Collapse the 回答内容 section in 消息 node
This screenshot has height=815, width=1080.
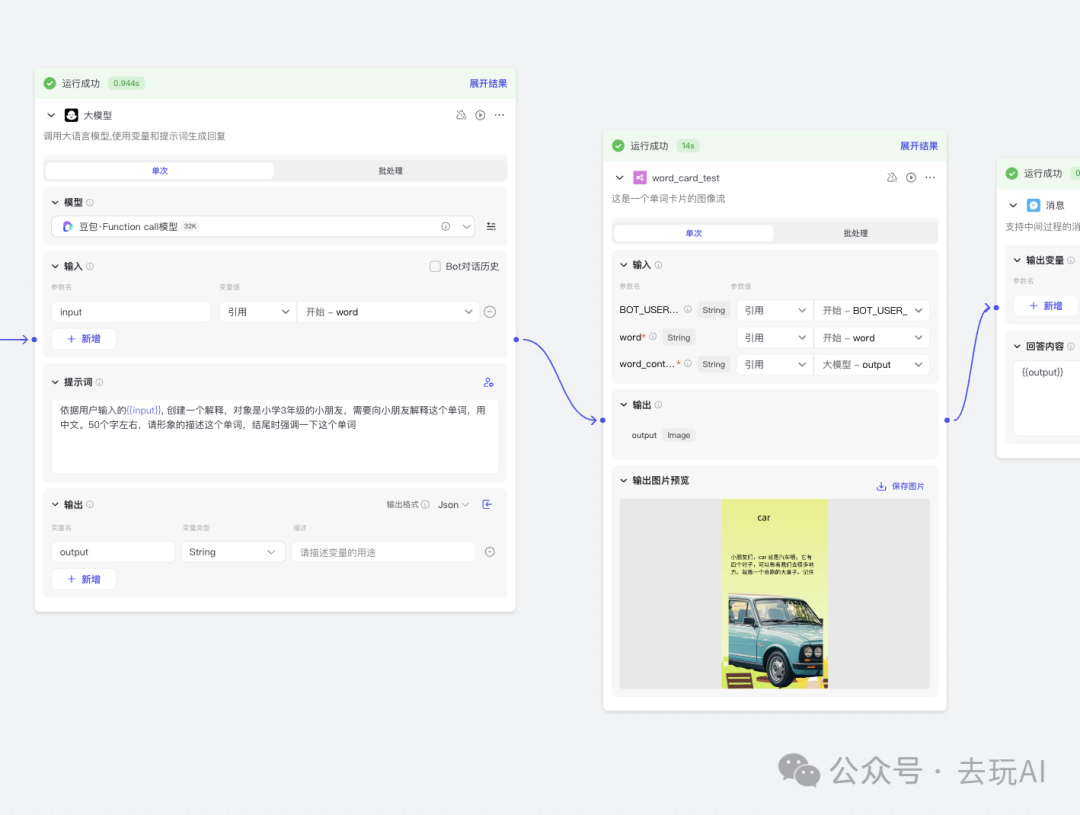tap(1017, 347)
